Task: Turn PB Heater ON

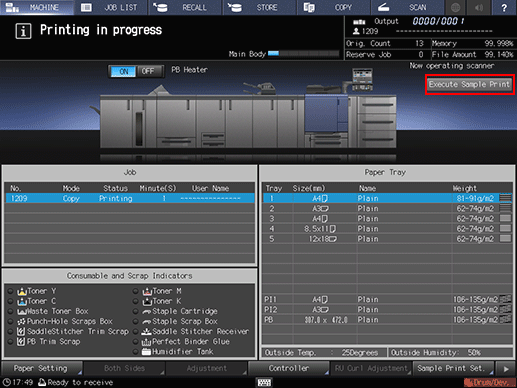Action: pos(123,71)
